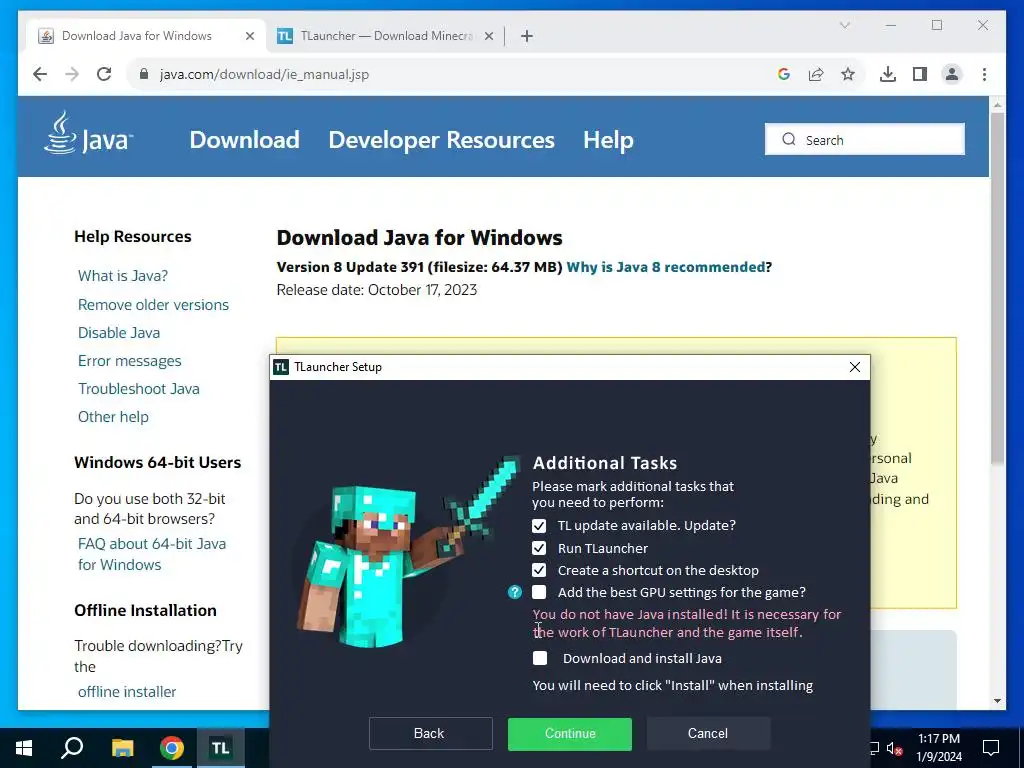
Task: Open File Explorer from taskbar
Action: [122, 748]
